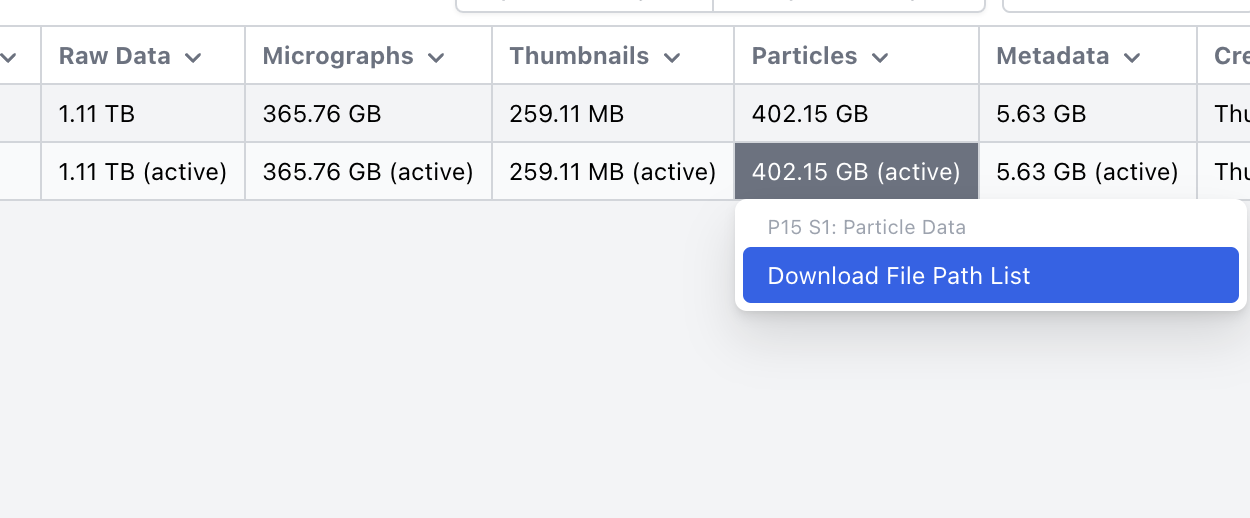Click the chevron in the leftmost cut-off column
The width and height of the screenshot is (1250, 518).
(9, 57)
